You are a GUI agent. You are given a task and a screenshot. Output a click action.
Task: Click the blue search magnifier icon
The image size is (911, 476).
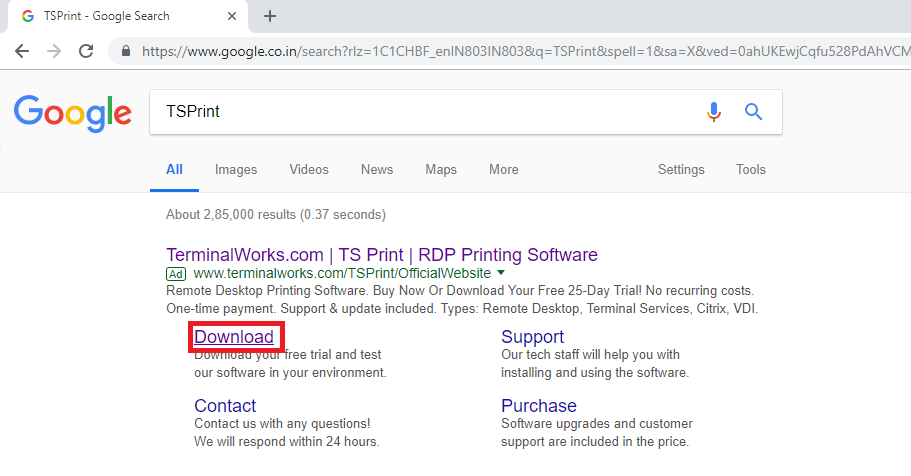pyautogui.click(x=754, y=111)
